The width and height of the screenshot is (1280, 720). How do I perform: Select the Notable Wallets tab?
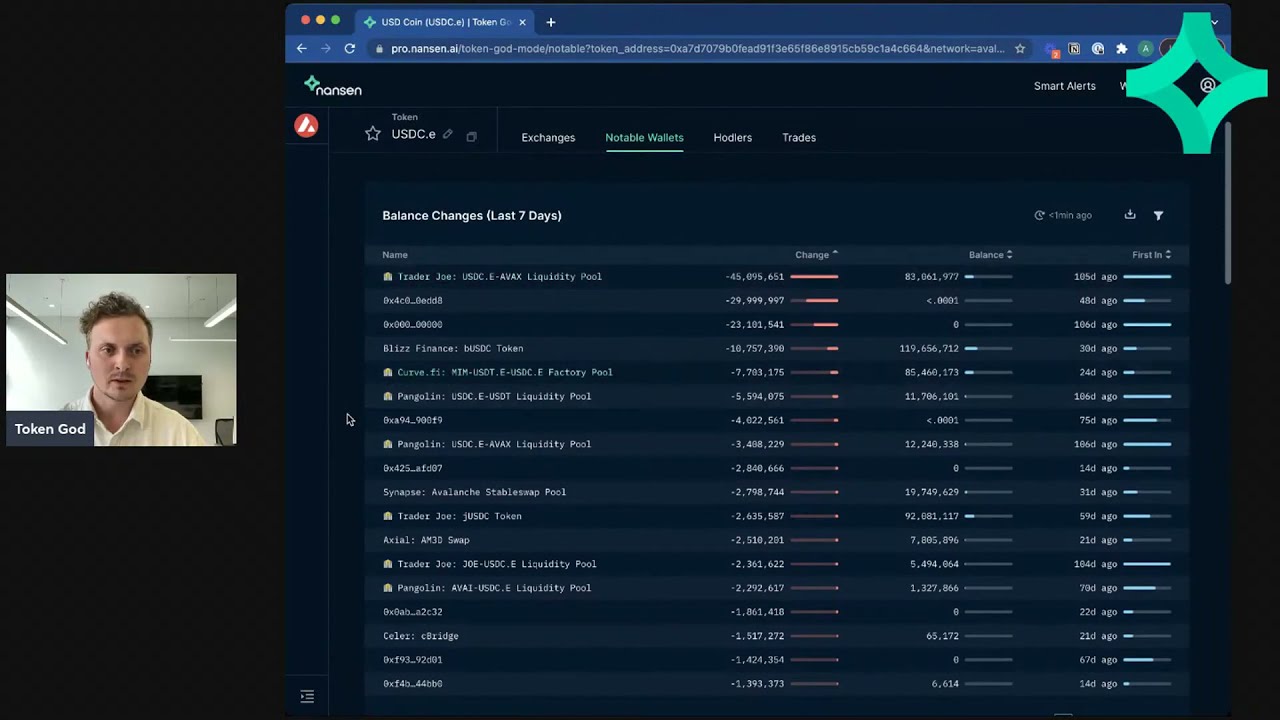pyautogui.click(x=644, y=138)
